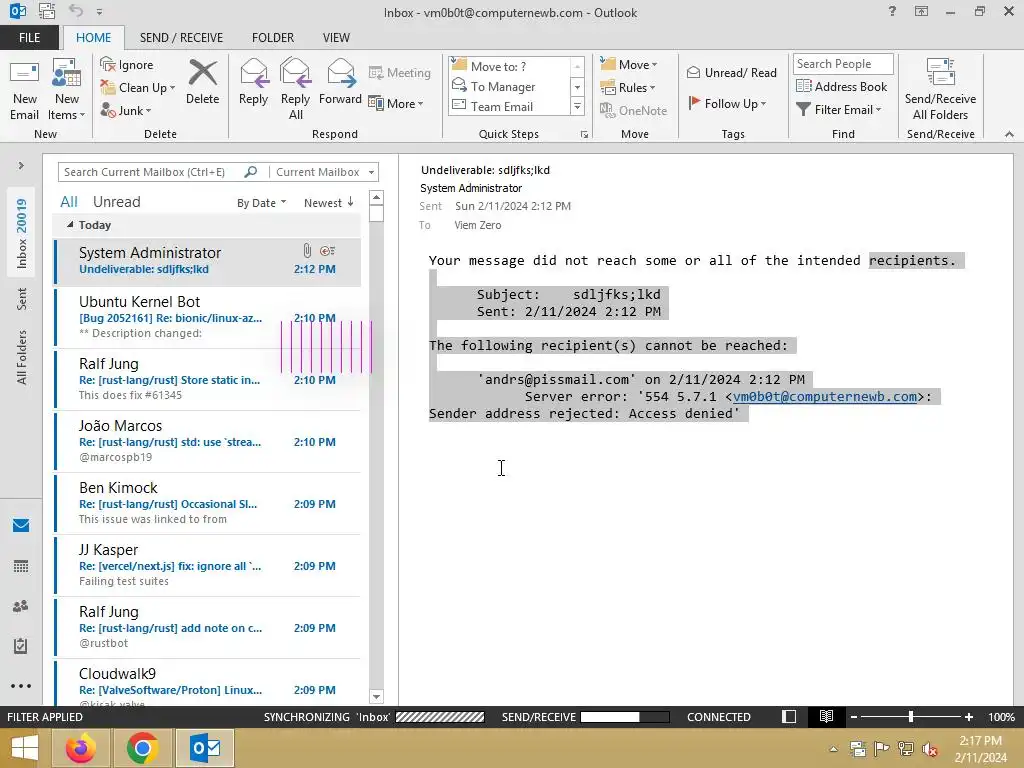Open the JJ Kasper email
The width and height of the screenshot is (1024, 768).
(x=208, y=566)
